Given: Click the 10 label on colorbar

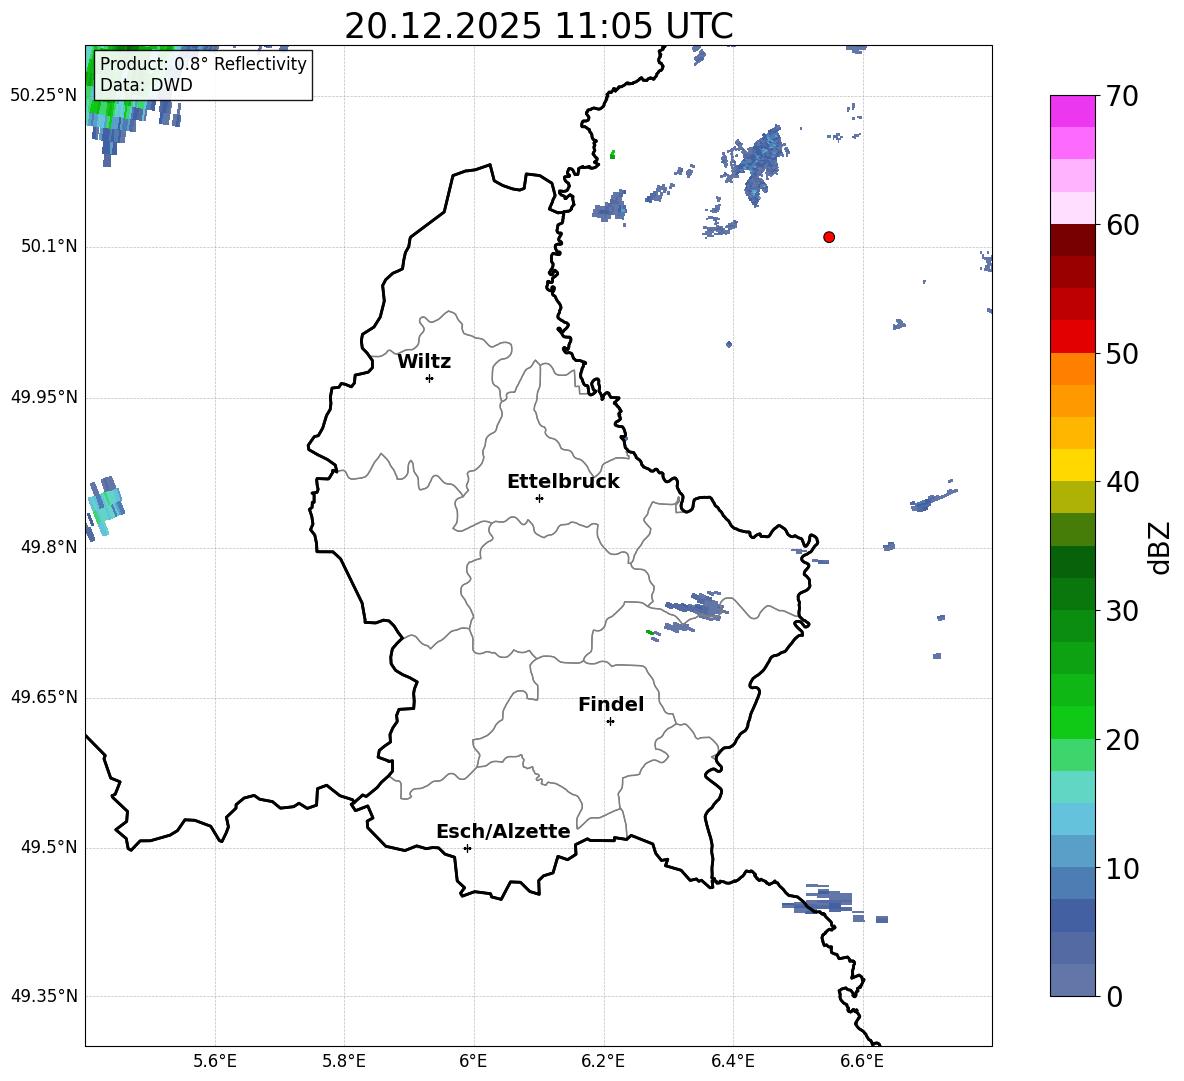Looking at the screenshot, I should (x=1122, y=868).
